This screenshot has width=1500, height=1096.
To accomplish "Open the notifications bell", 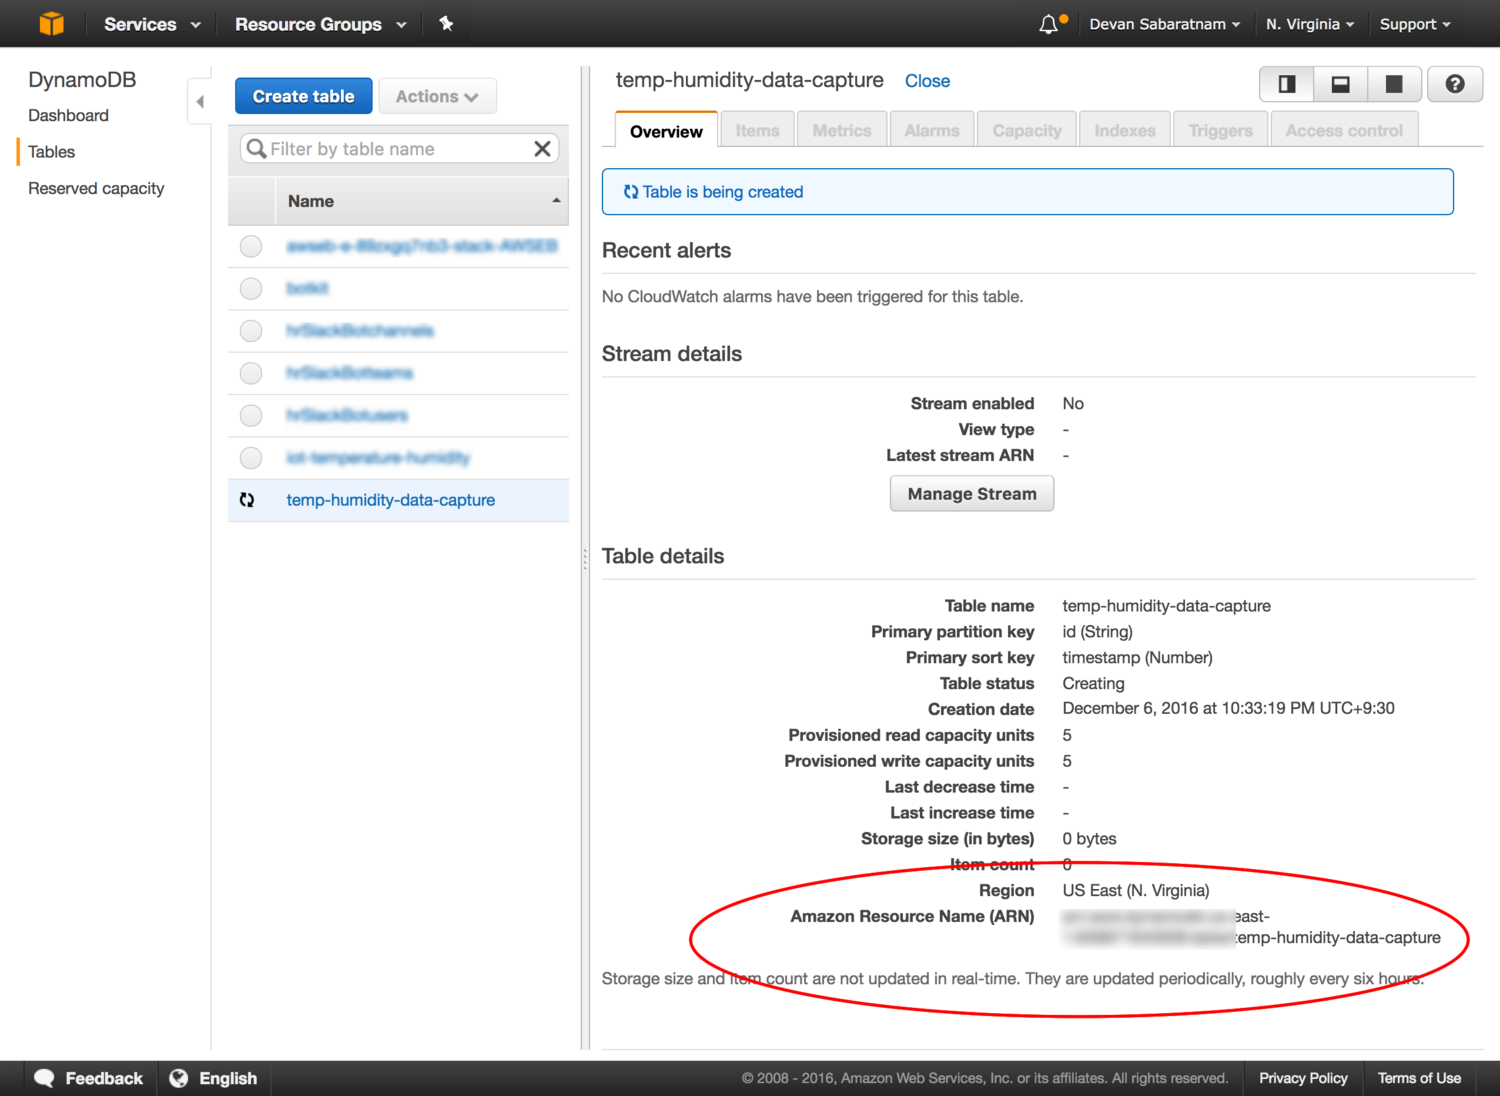I will pyautogui.click(x=1048, y=24).
